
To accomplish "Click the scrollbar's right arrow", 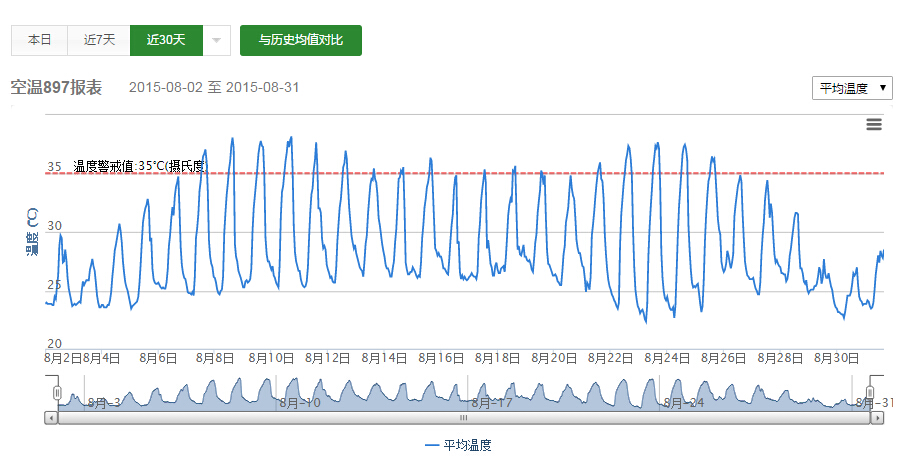I will [x=877, y=418].
